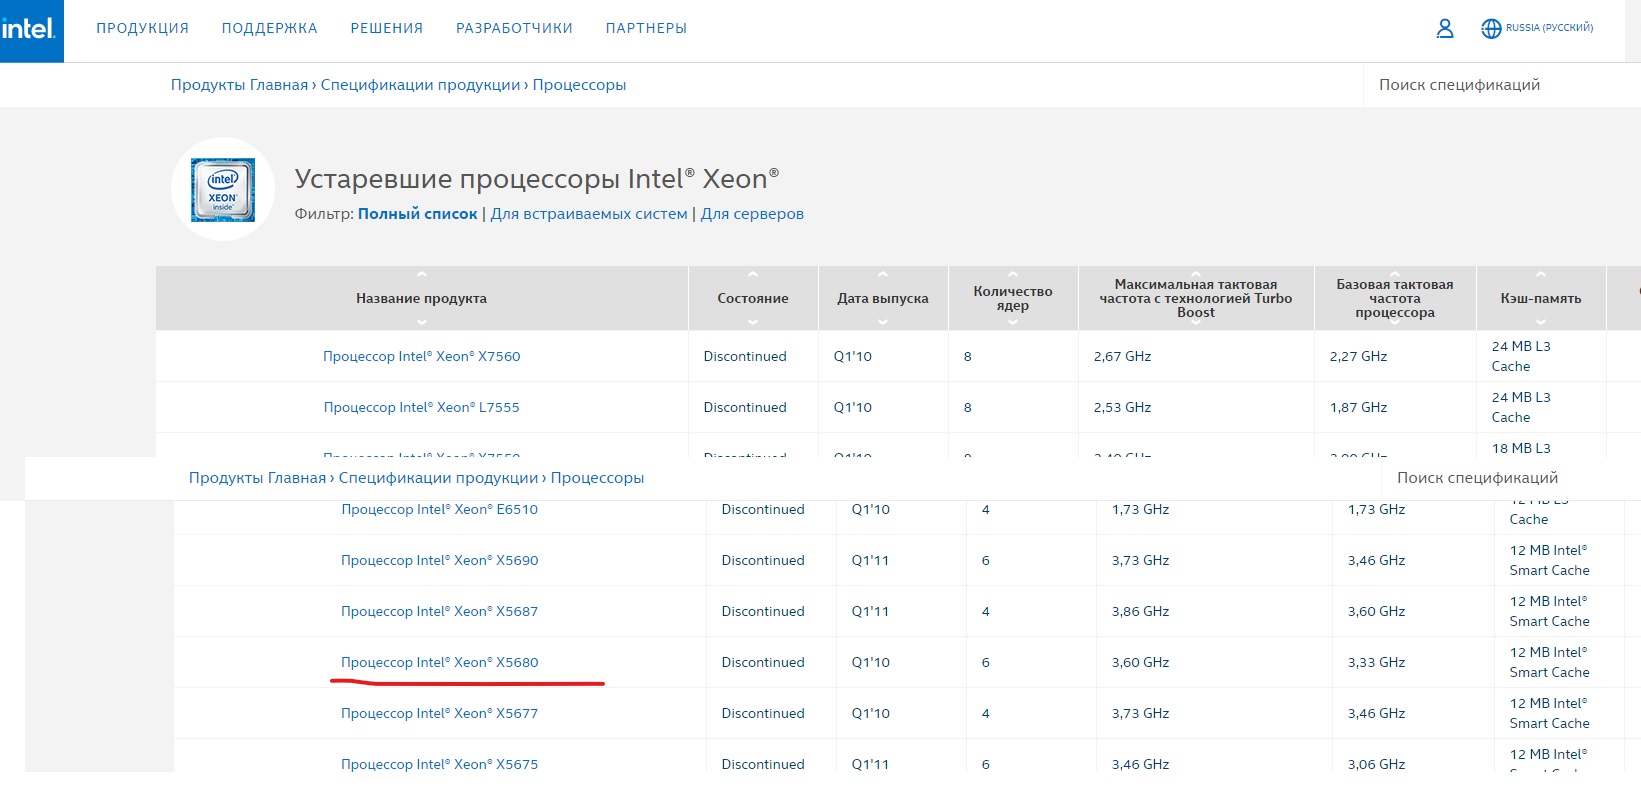Select RUSSIA (РУССКИЙ) region selector

pos(1549,28)
